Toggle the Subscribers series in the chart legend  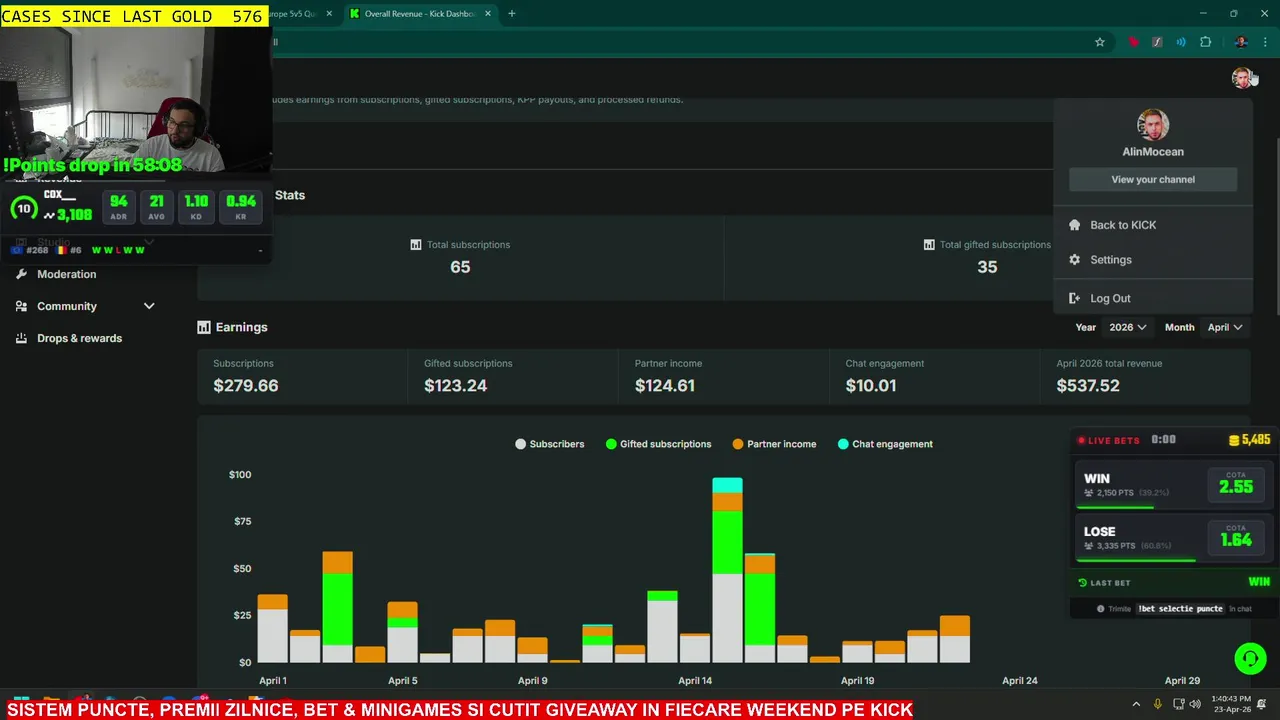pos(549,444)
